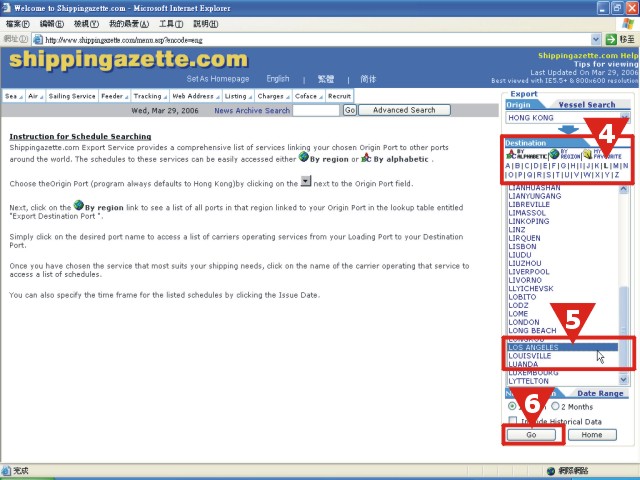Screen dimensions: 640x480
Task: Tick the Include Historical Data checkbox
Action: (x=513, y=420)
